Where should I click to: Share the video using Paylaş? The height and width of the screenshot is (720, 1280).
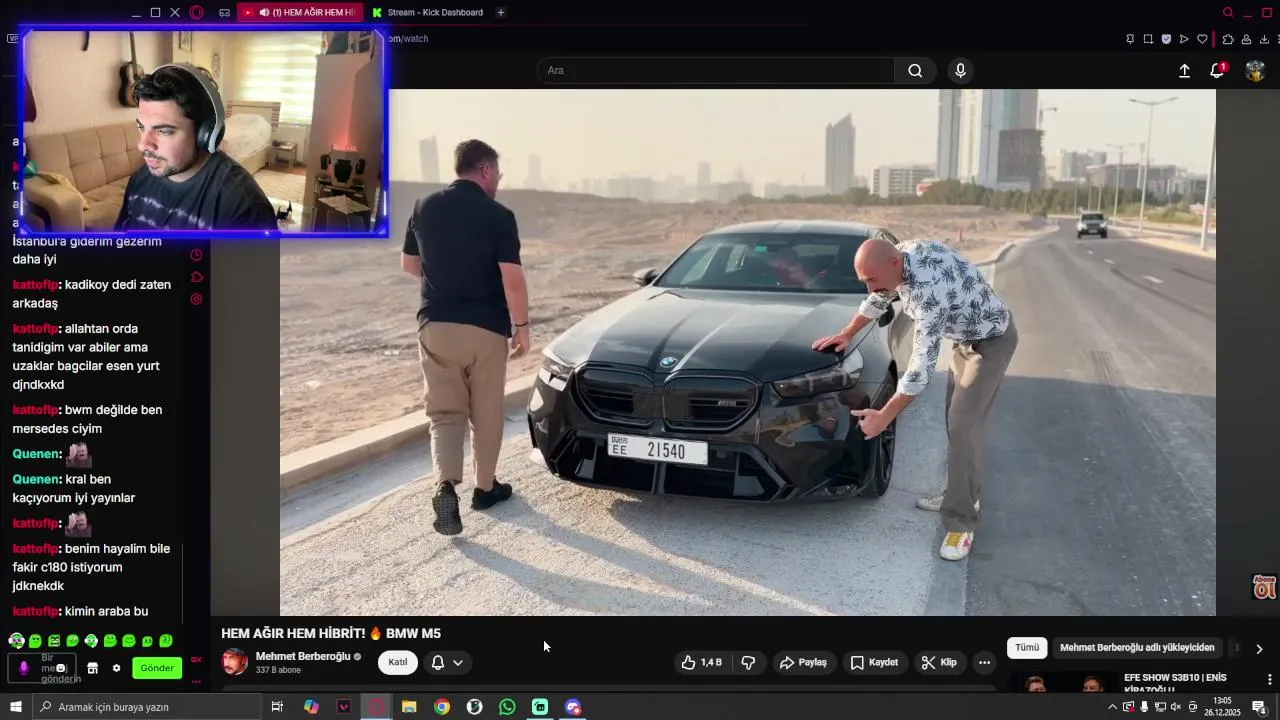coord(803,662)
